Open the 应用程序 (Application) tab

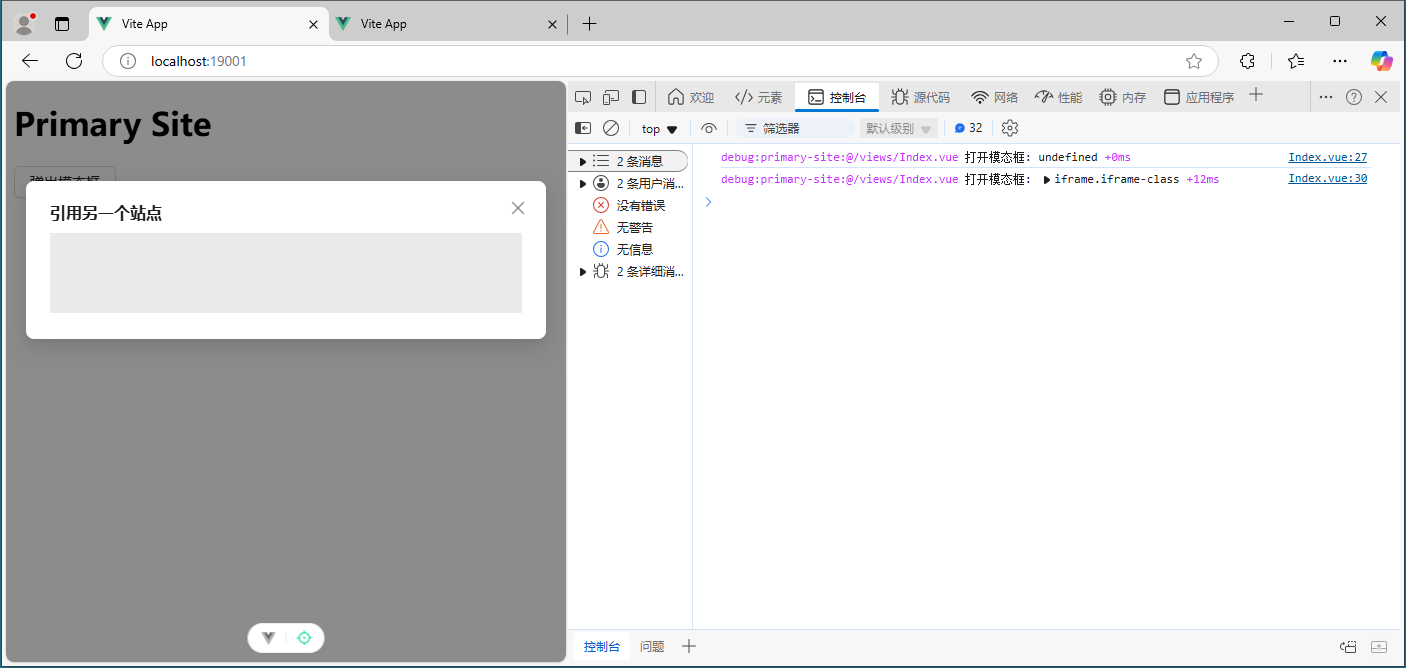coord(1199,97)
